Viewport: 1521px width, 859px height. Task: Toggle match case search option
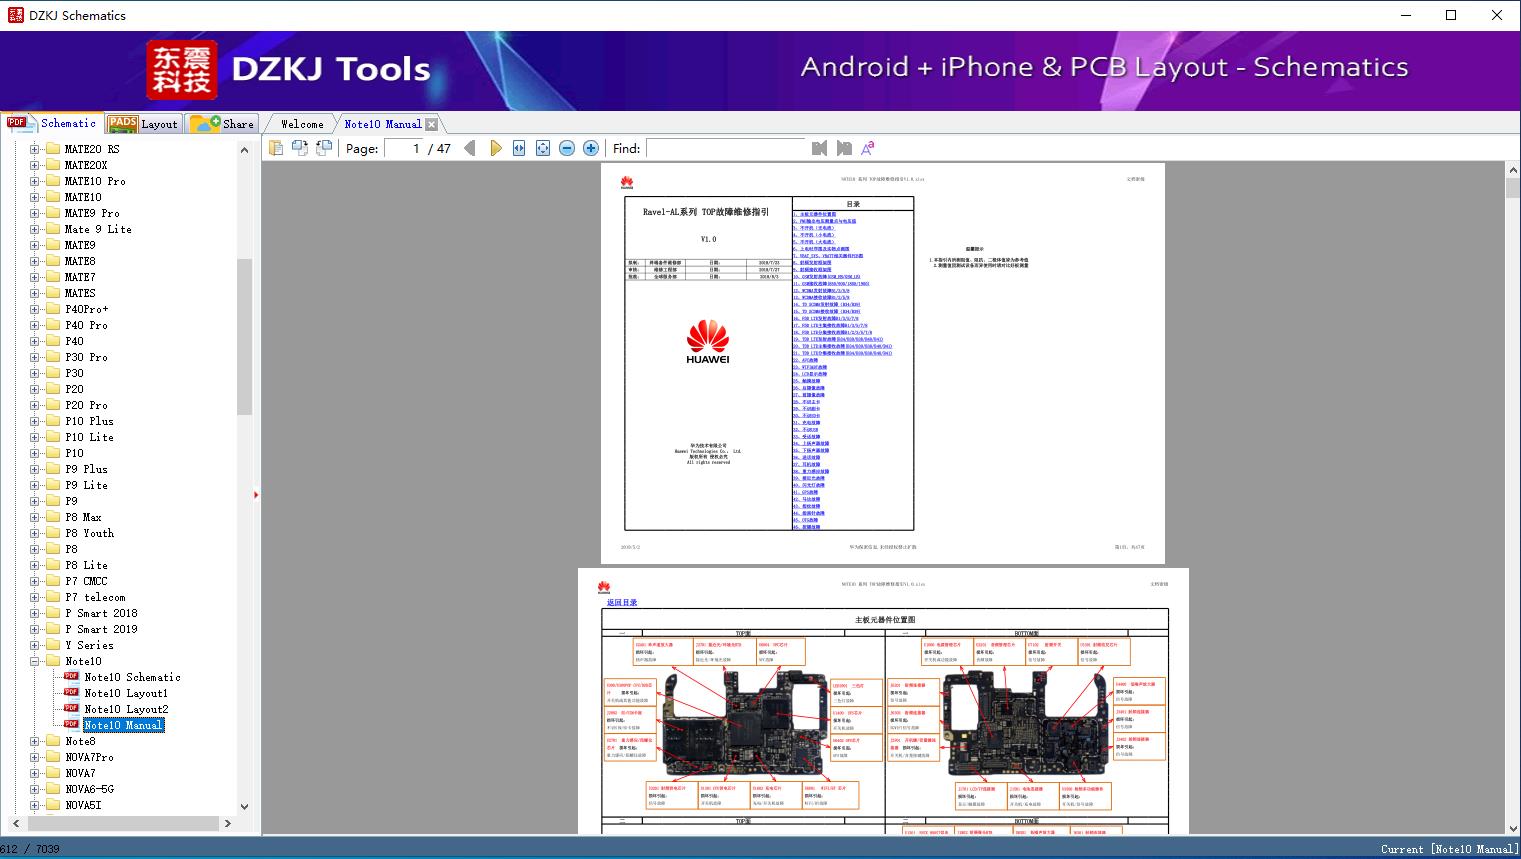pyautogui.click(x=868, y=148)
